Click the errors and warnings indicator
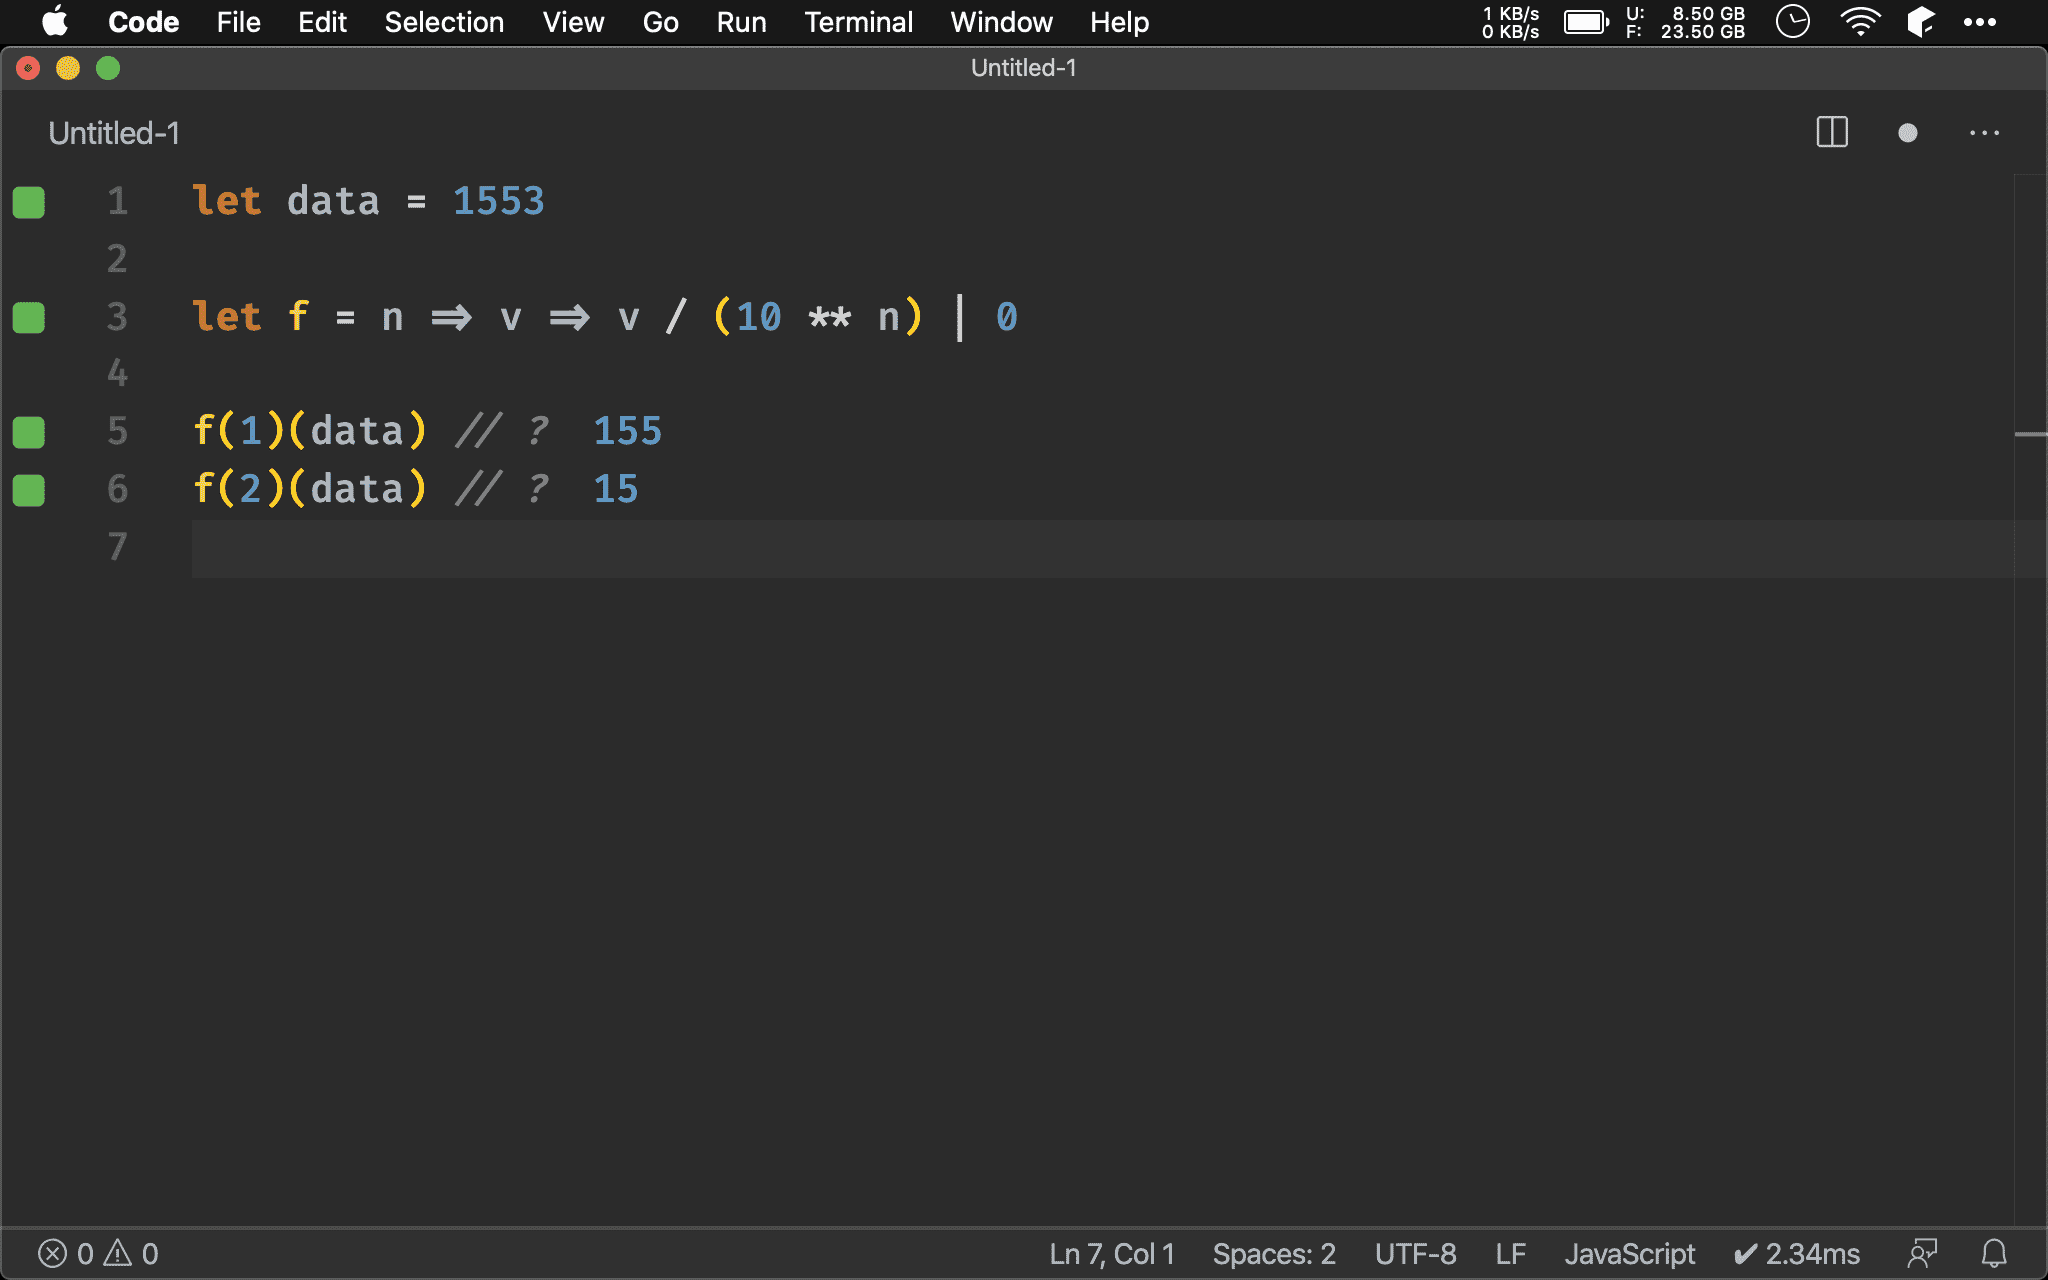The image size is (2048, 1280). click(x=98, y=1253)
